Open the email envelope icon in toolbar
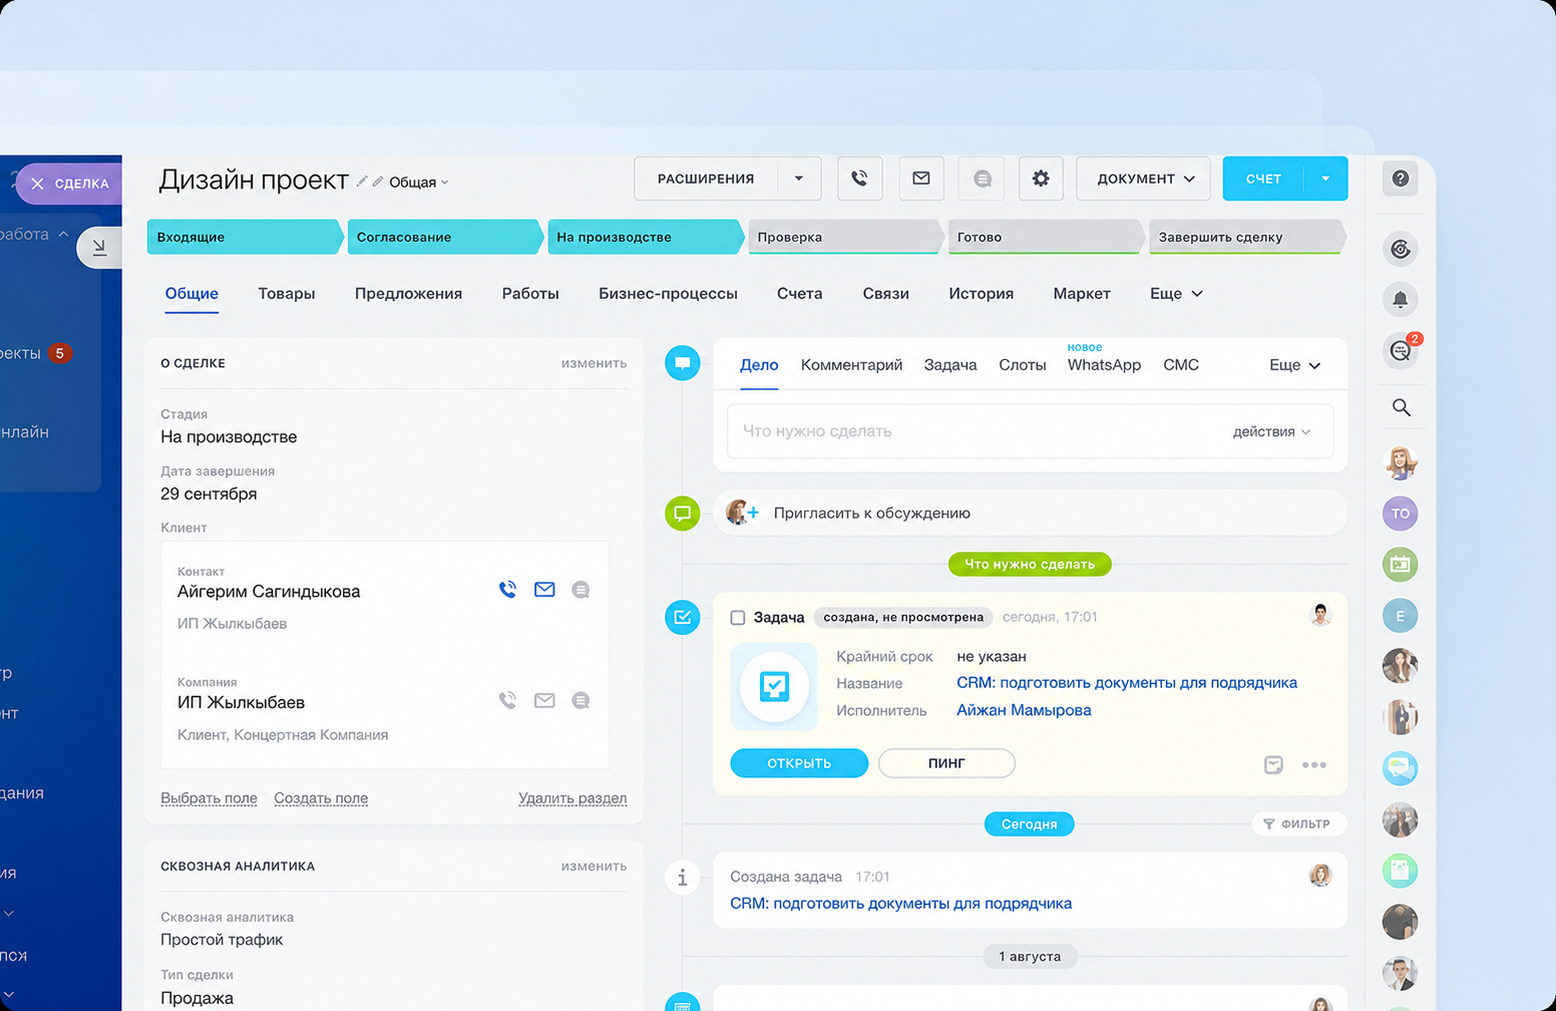Viewport: 1556px width, 1011px height. pos(921,179)
